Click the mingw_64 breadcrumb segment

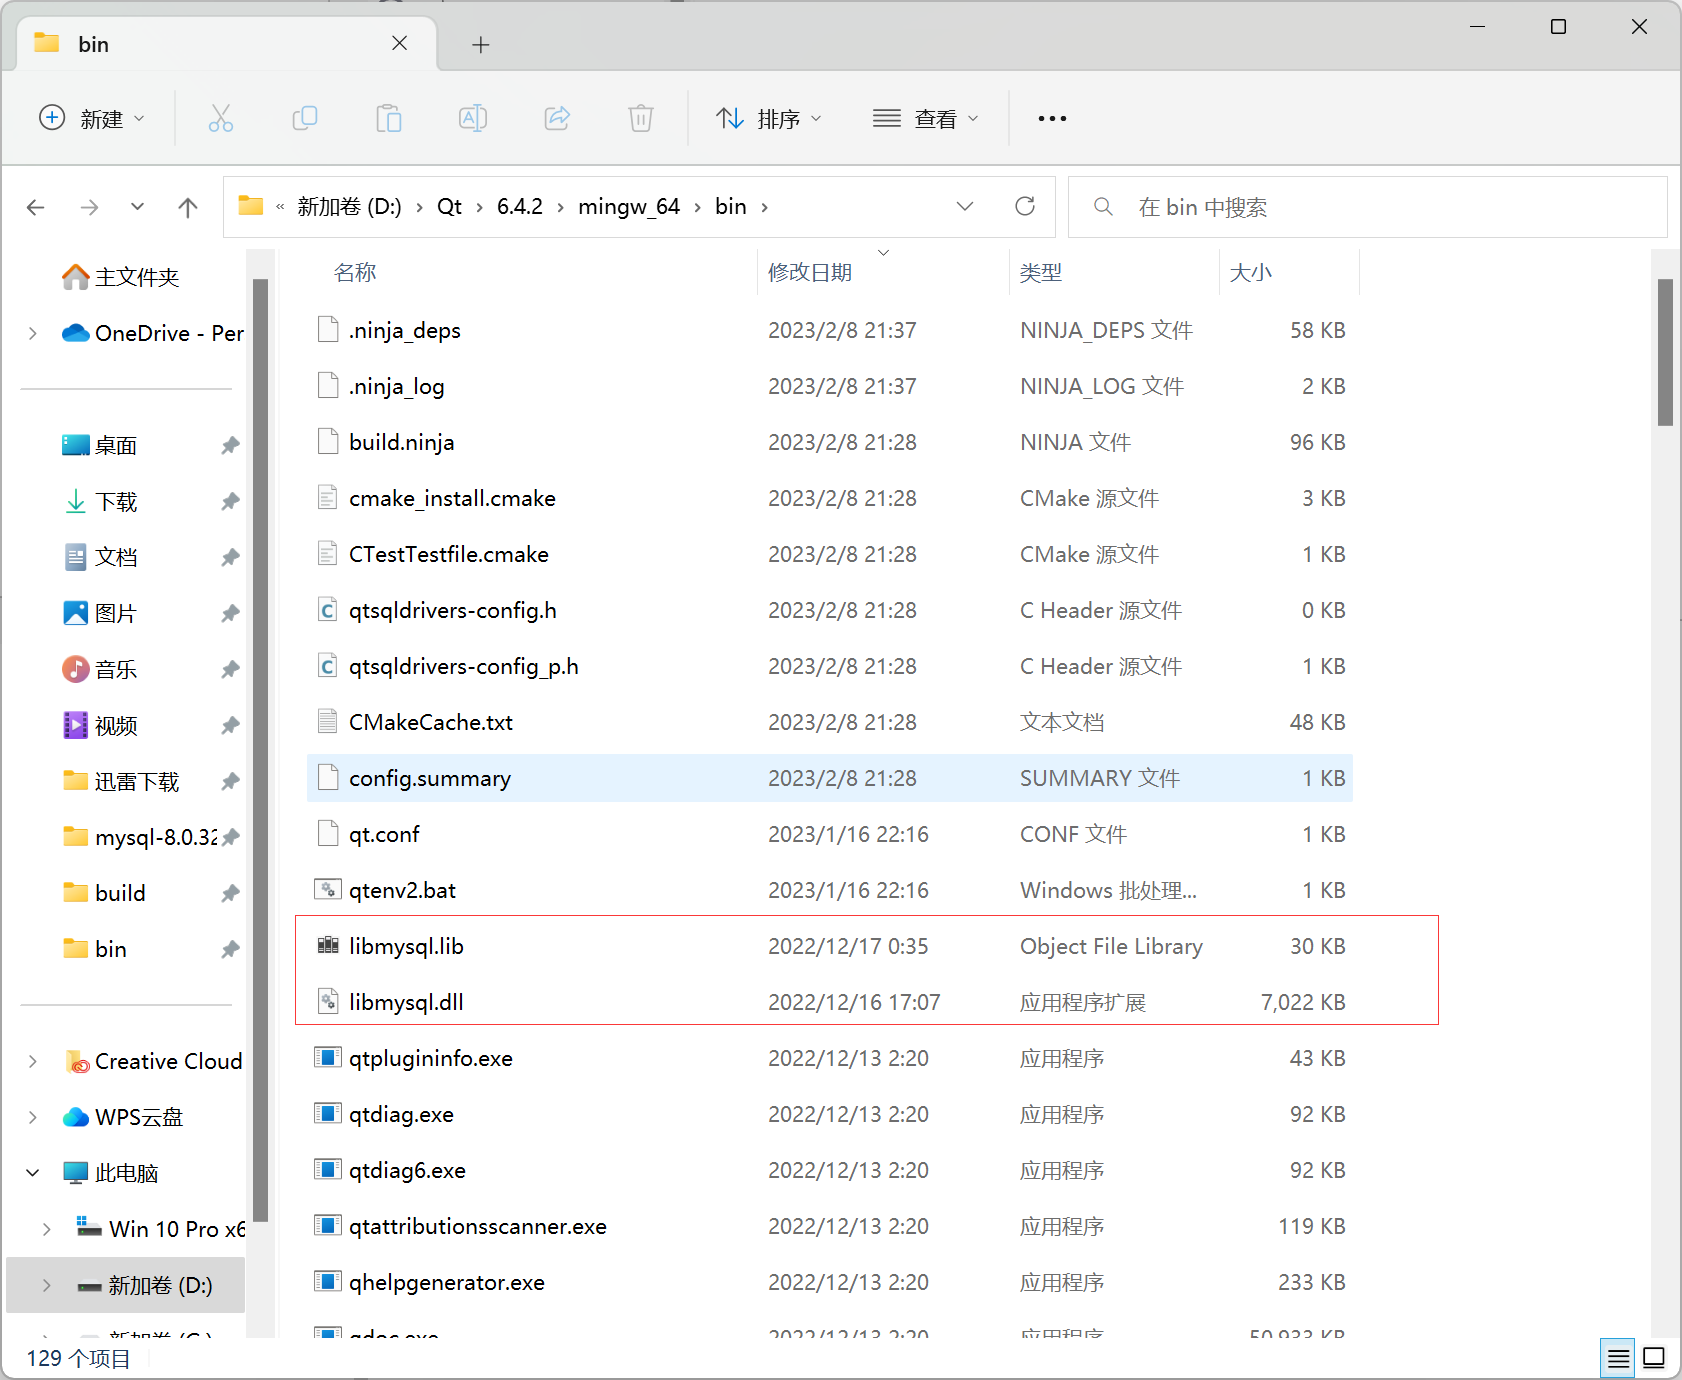[x=629, y=206]
